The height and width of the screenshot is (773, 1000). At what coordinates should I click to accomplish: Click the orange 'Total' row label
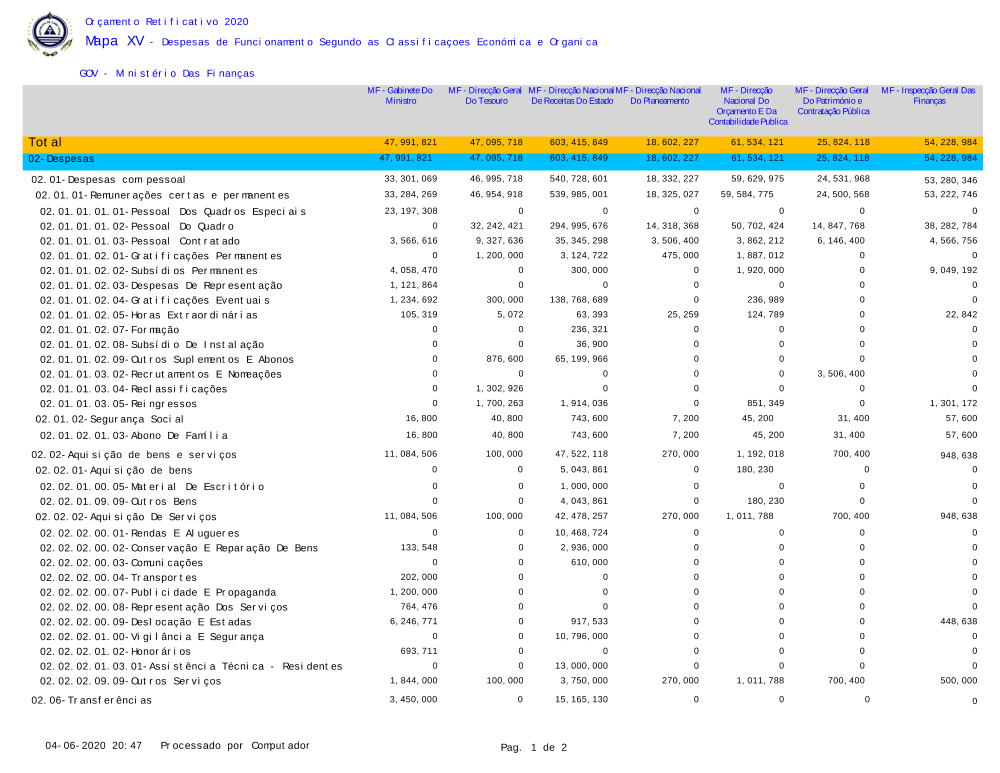click(45, 143)
